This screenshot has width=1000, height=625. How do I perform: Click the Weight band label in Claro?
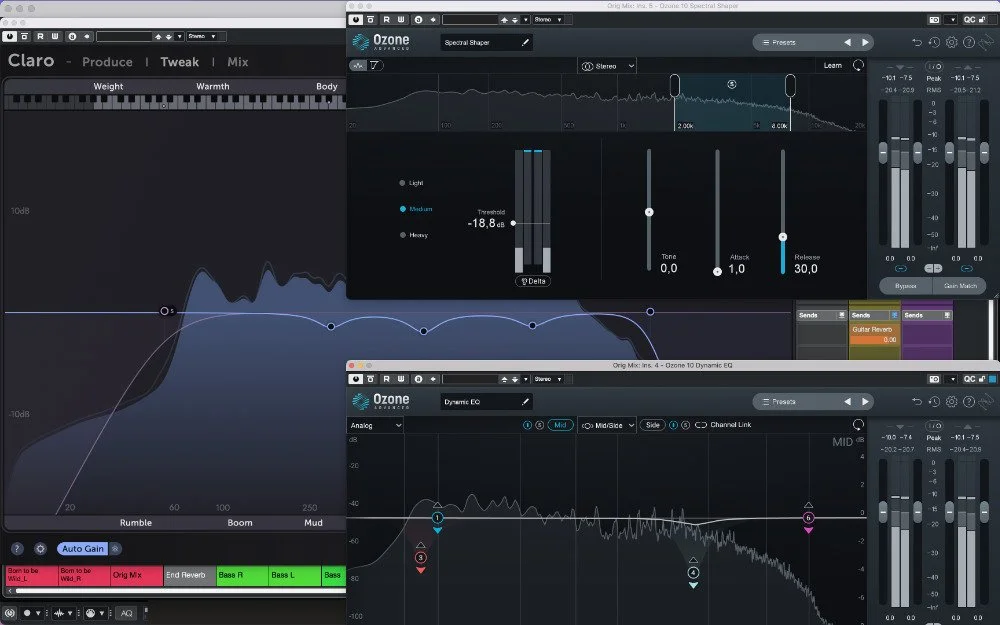(108, 86)
